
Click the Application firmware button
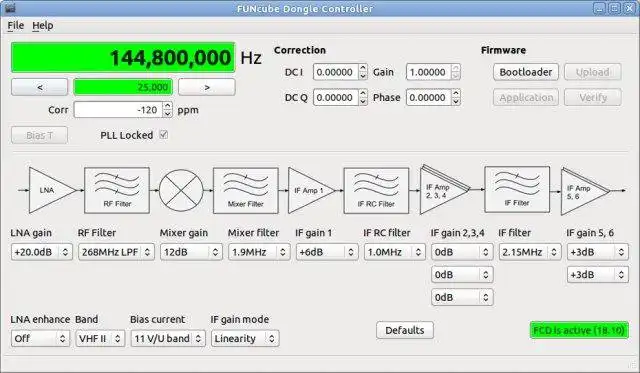coord(526,98)
